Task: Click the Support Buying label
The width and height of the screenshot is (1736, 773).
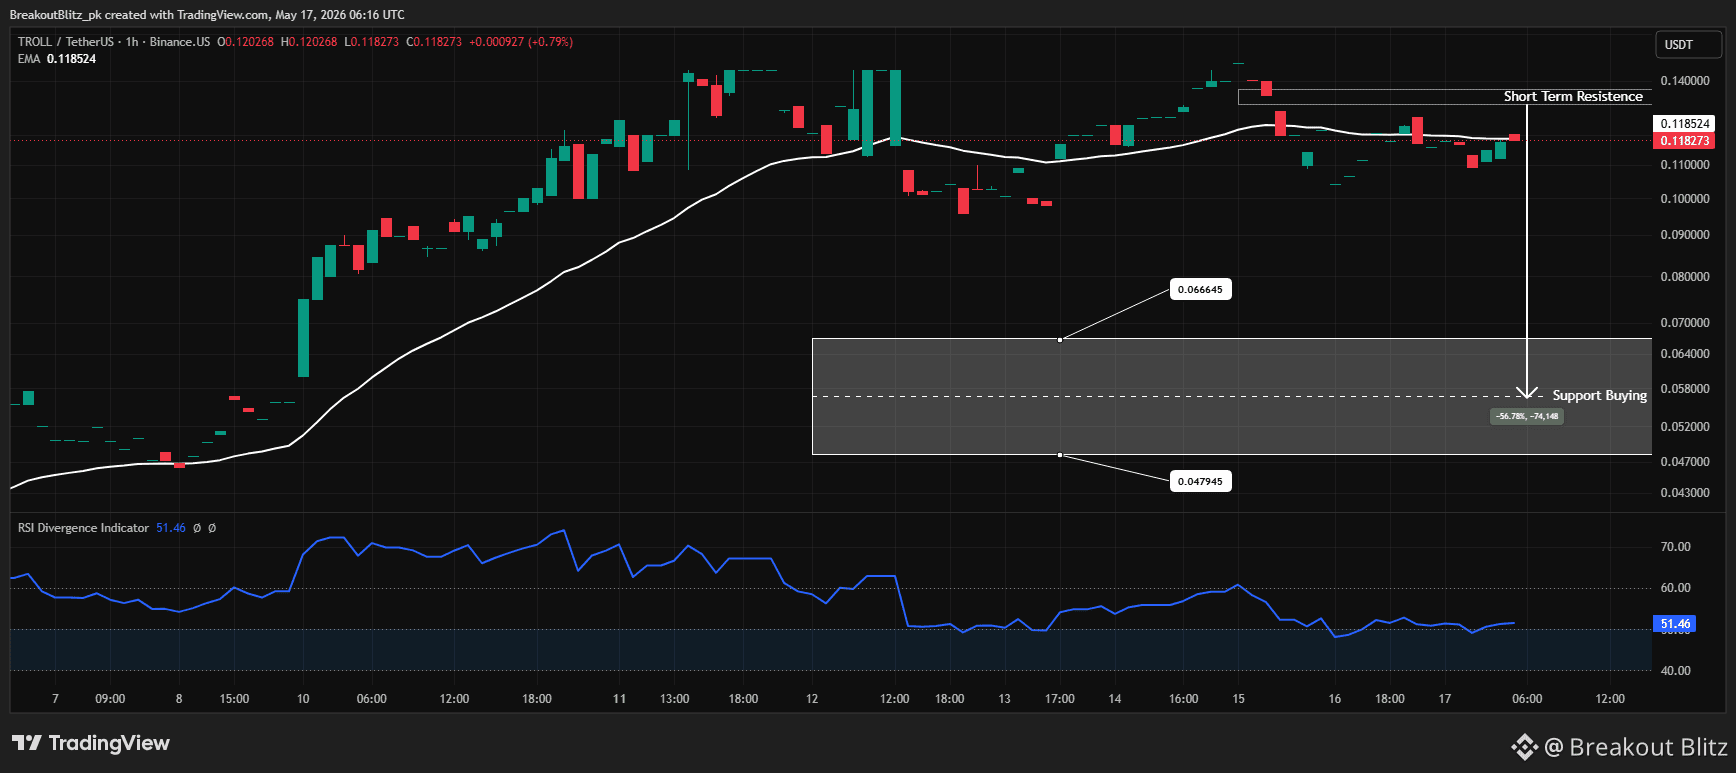Action: [x=1599, y=395]
